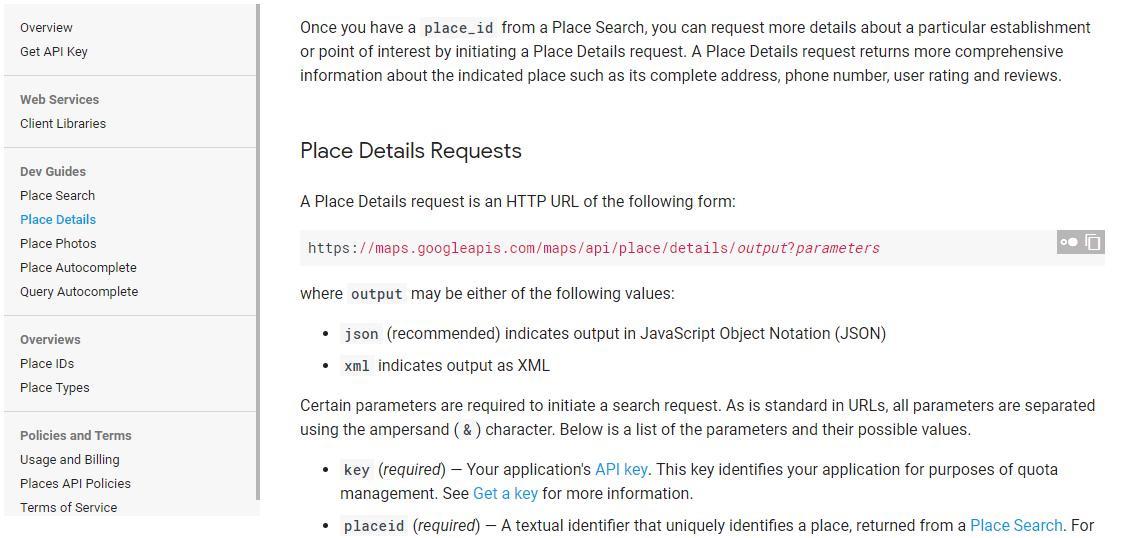Copy the Place Details request URL
The width and height of the screenshot is (1136, 538).
coord(1093,242)
